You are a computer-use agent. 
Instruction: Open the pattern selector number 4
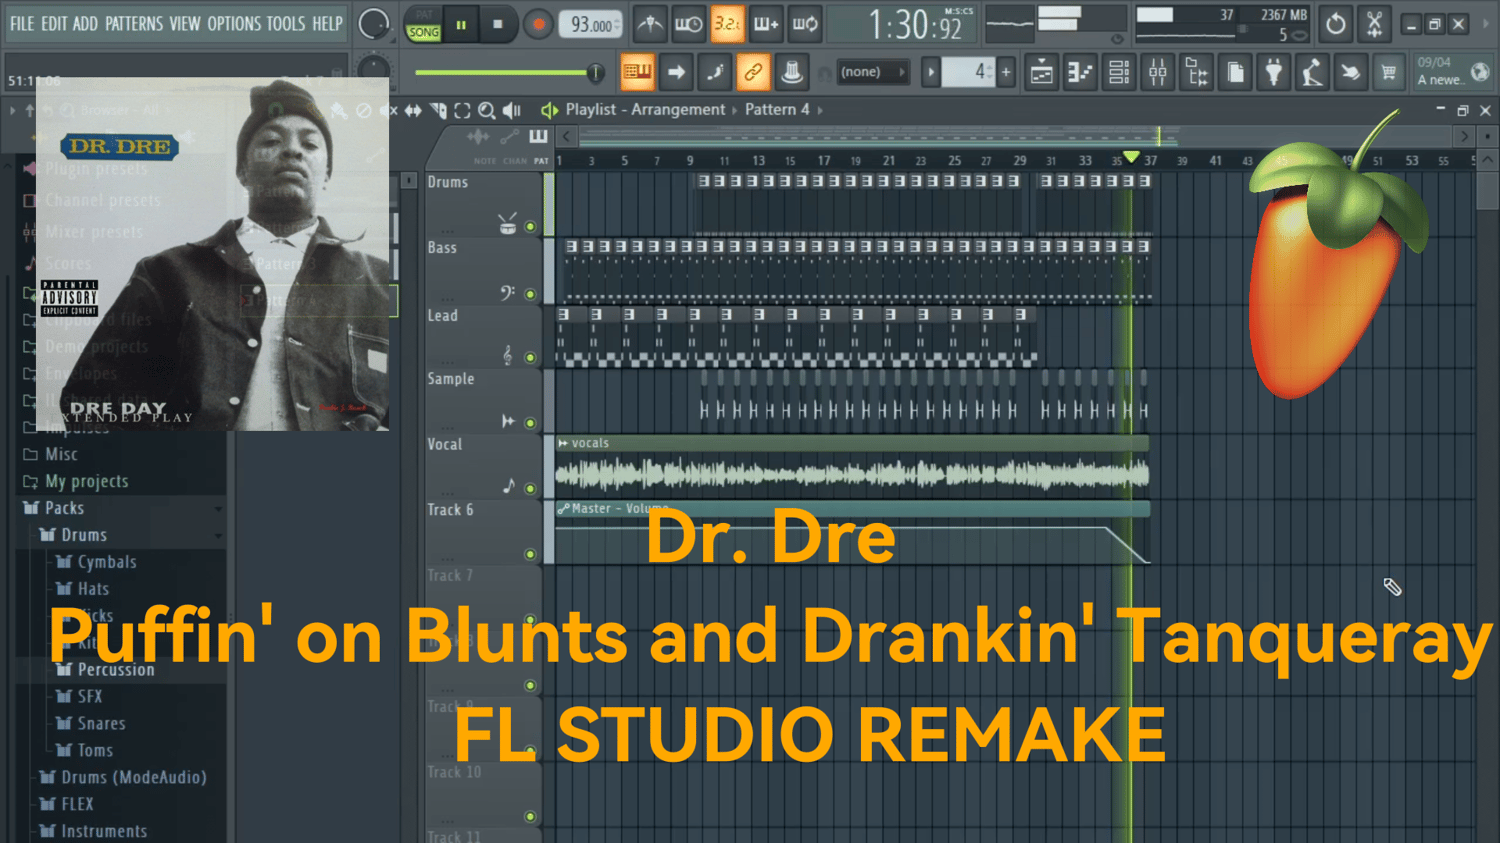pyautogui.click(x=968, y=72)
